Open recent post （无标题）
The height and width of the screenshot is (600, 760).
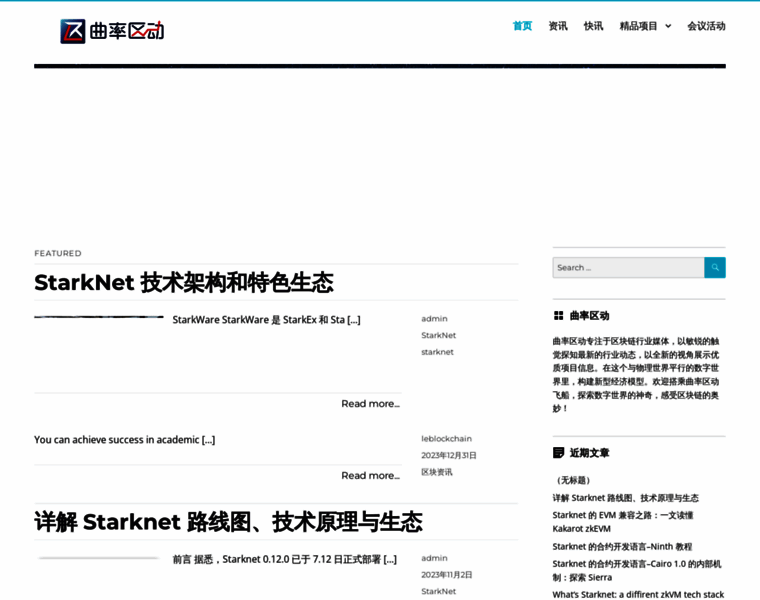(572, 480)
